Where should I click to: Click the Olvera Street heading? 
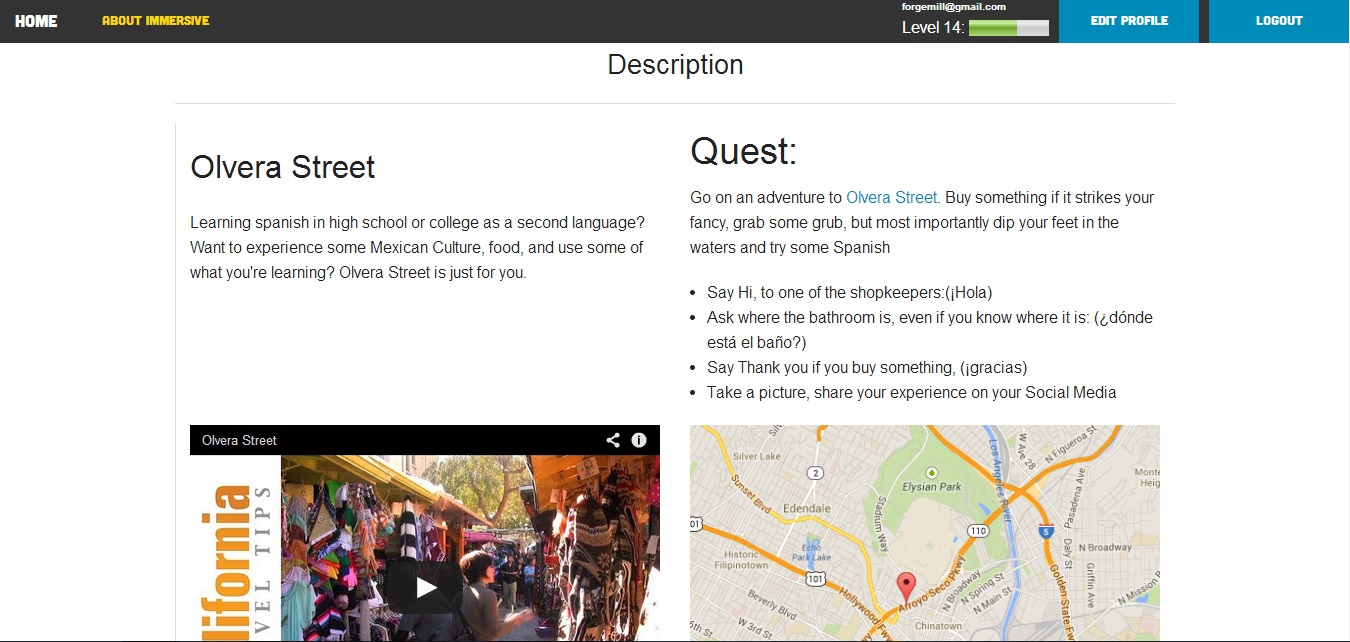[x=283, y=167]
